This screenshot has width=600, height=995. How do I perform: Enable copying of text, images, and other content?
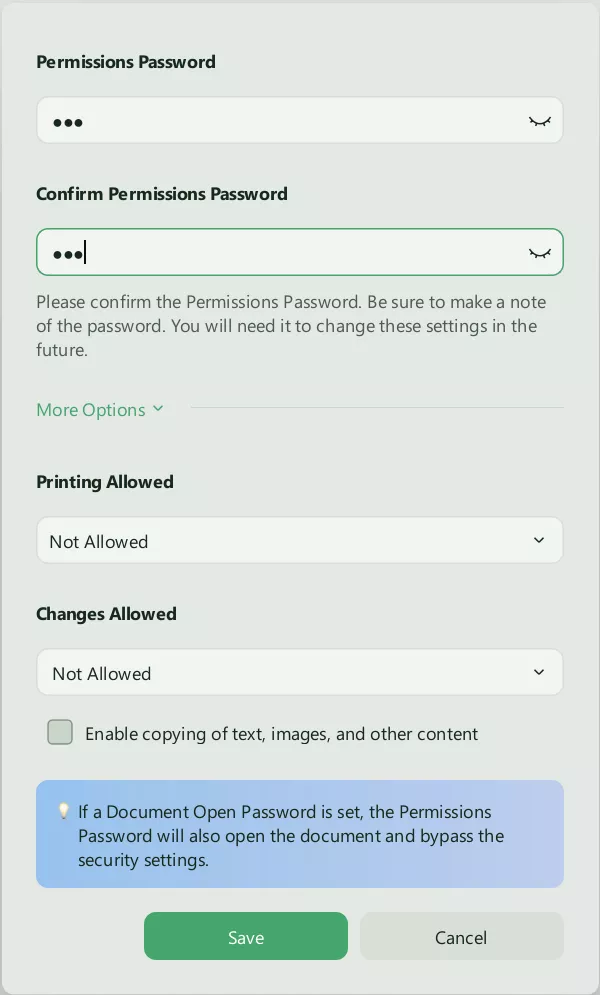click(60, 732)
